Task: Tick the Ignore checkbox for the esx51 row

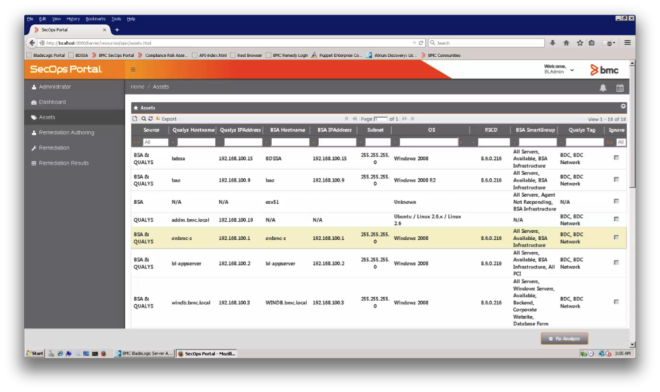Action: [616, 202]
